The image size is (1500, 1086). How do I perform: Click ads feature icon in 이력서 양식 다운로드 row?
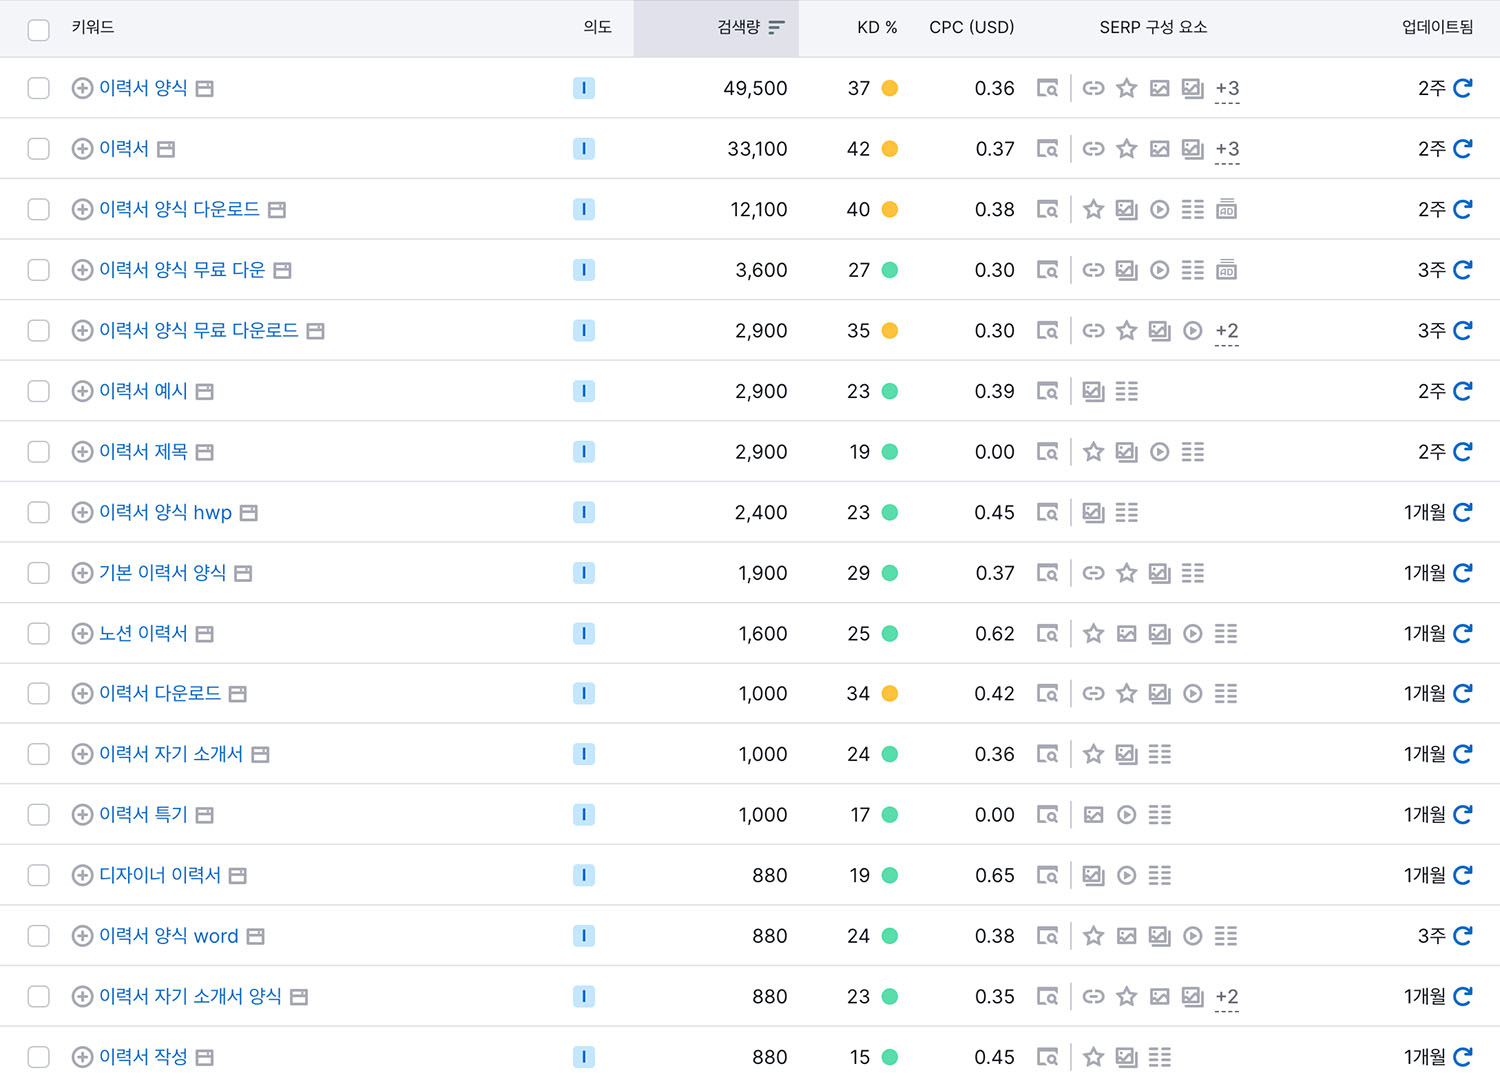pos(1226,209)
